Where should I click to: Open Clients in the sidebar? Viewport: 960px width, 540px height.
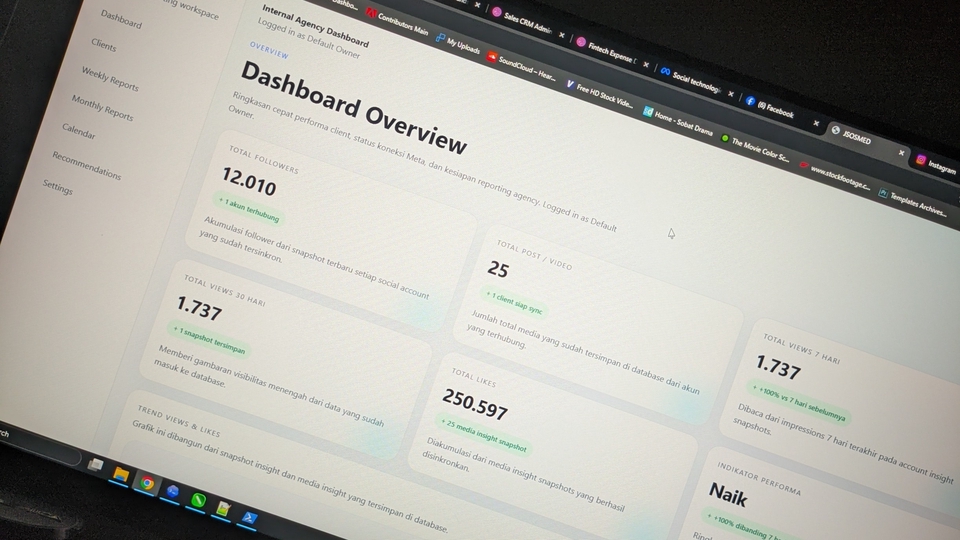(x=103, y=45)
